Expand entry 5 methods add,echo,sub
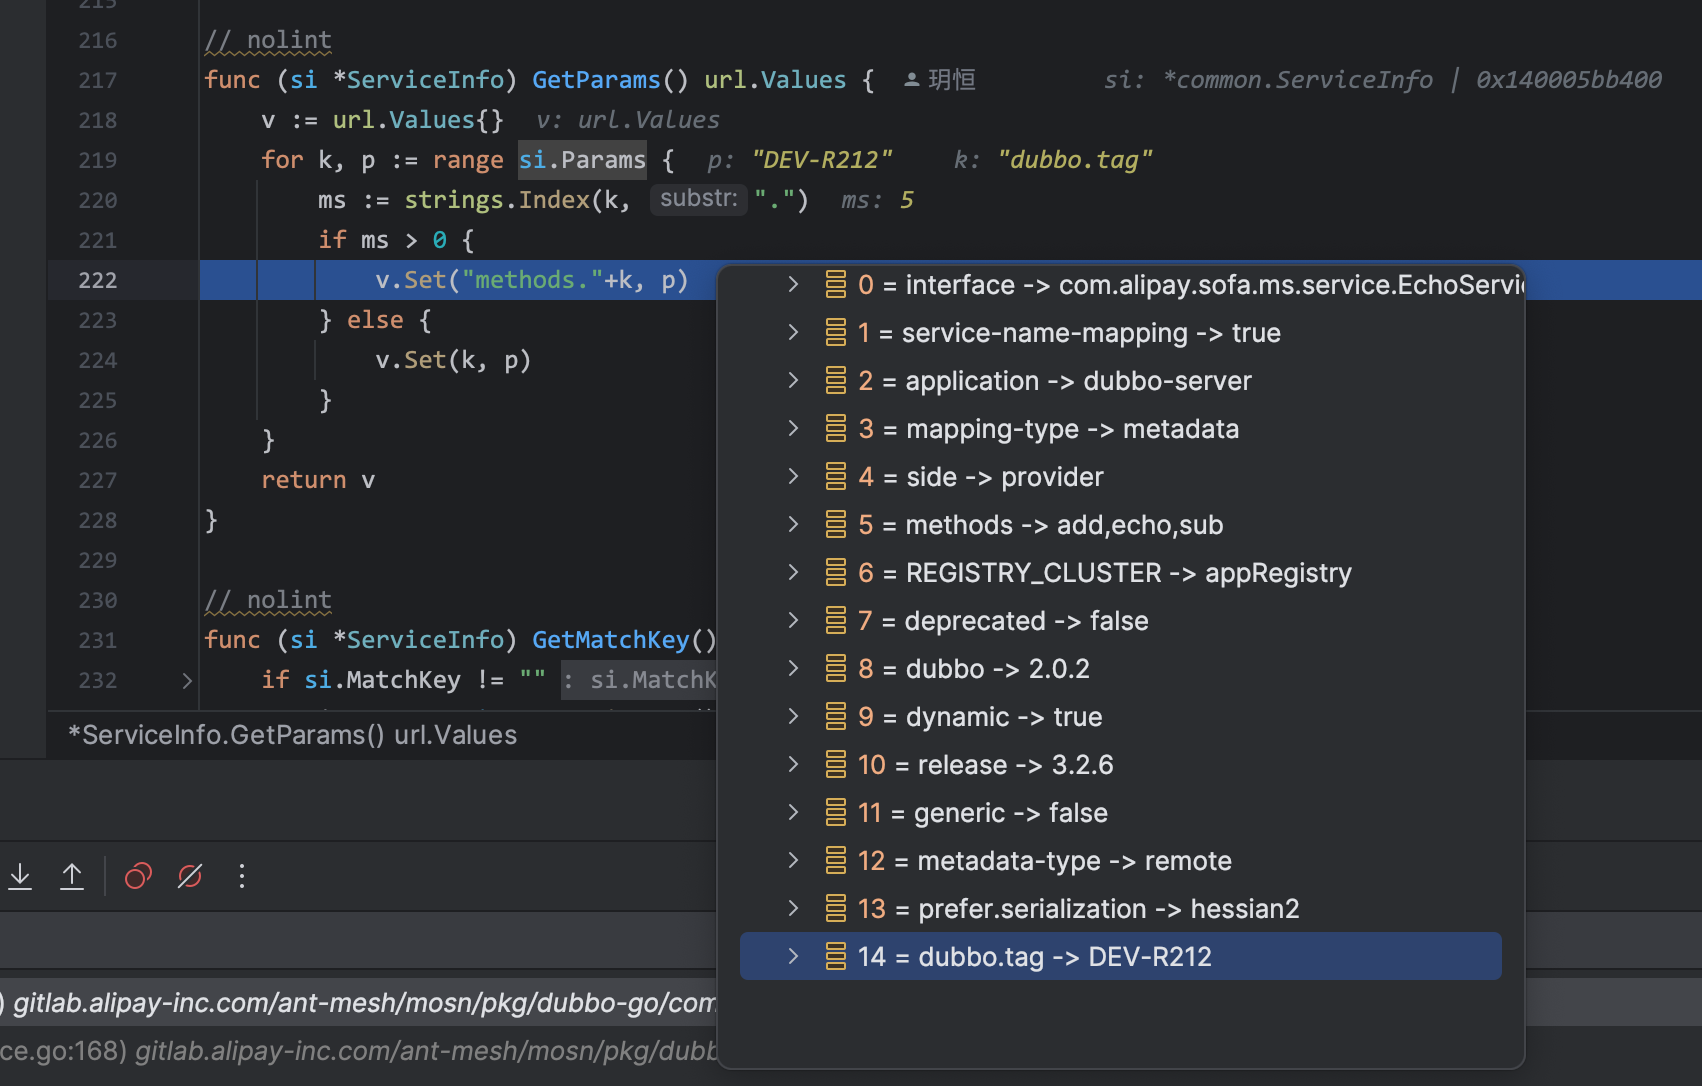The image size is (1702, 1086). [793, 525]
